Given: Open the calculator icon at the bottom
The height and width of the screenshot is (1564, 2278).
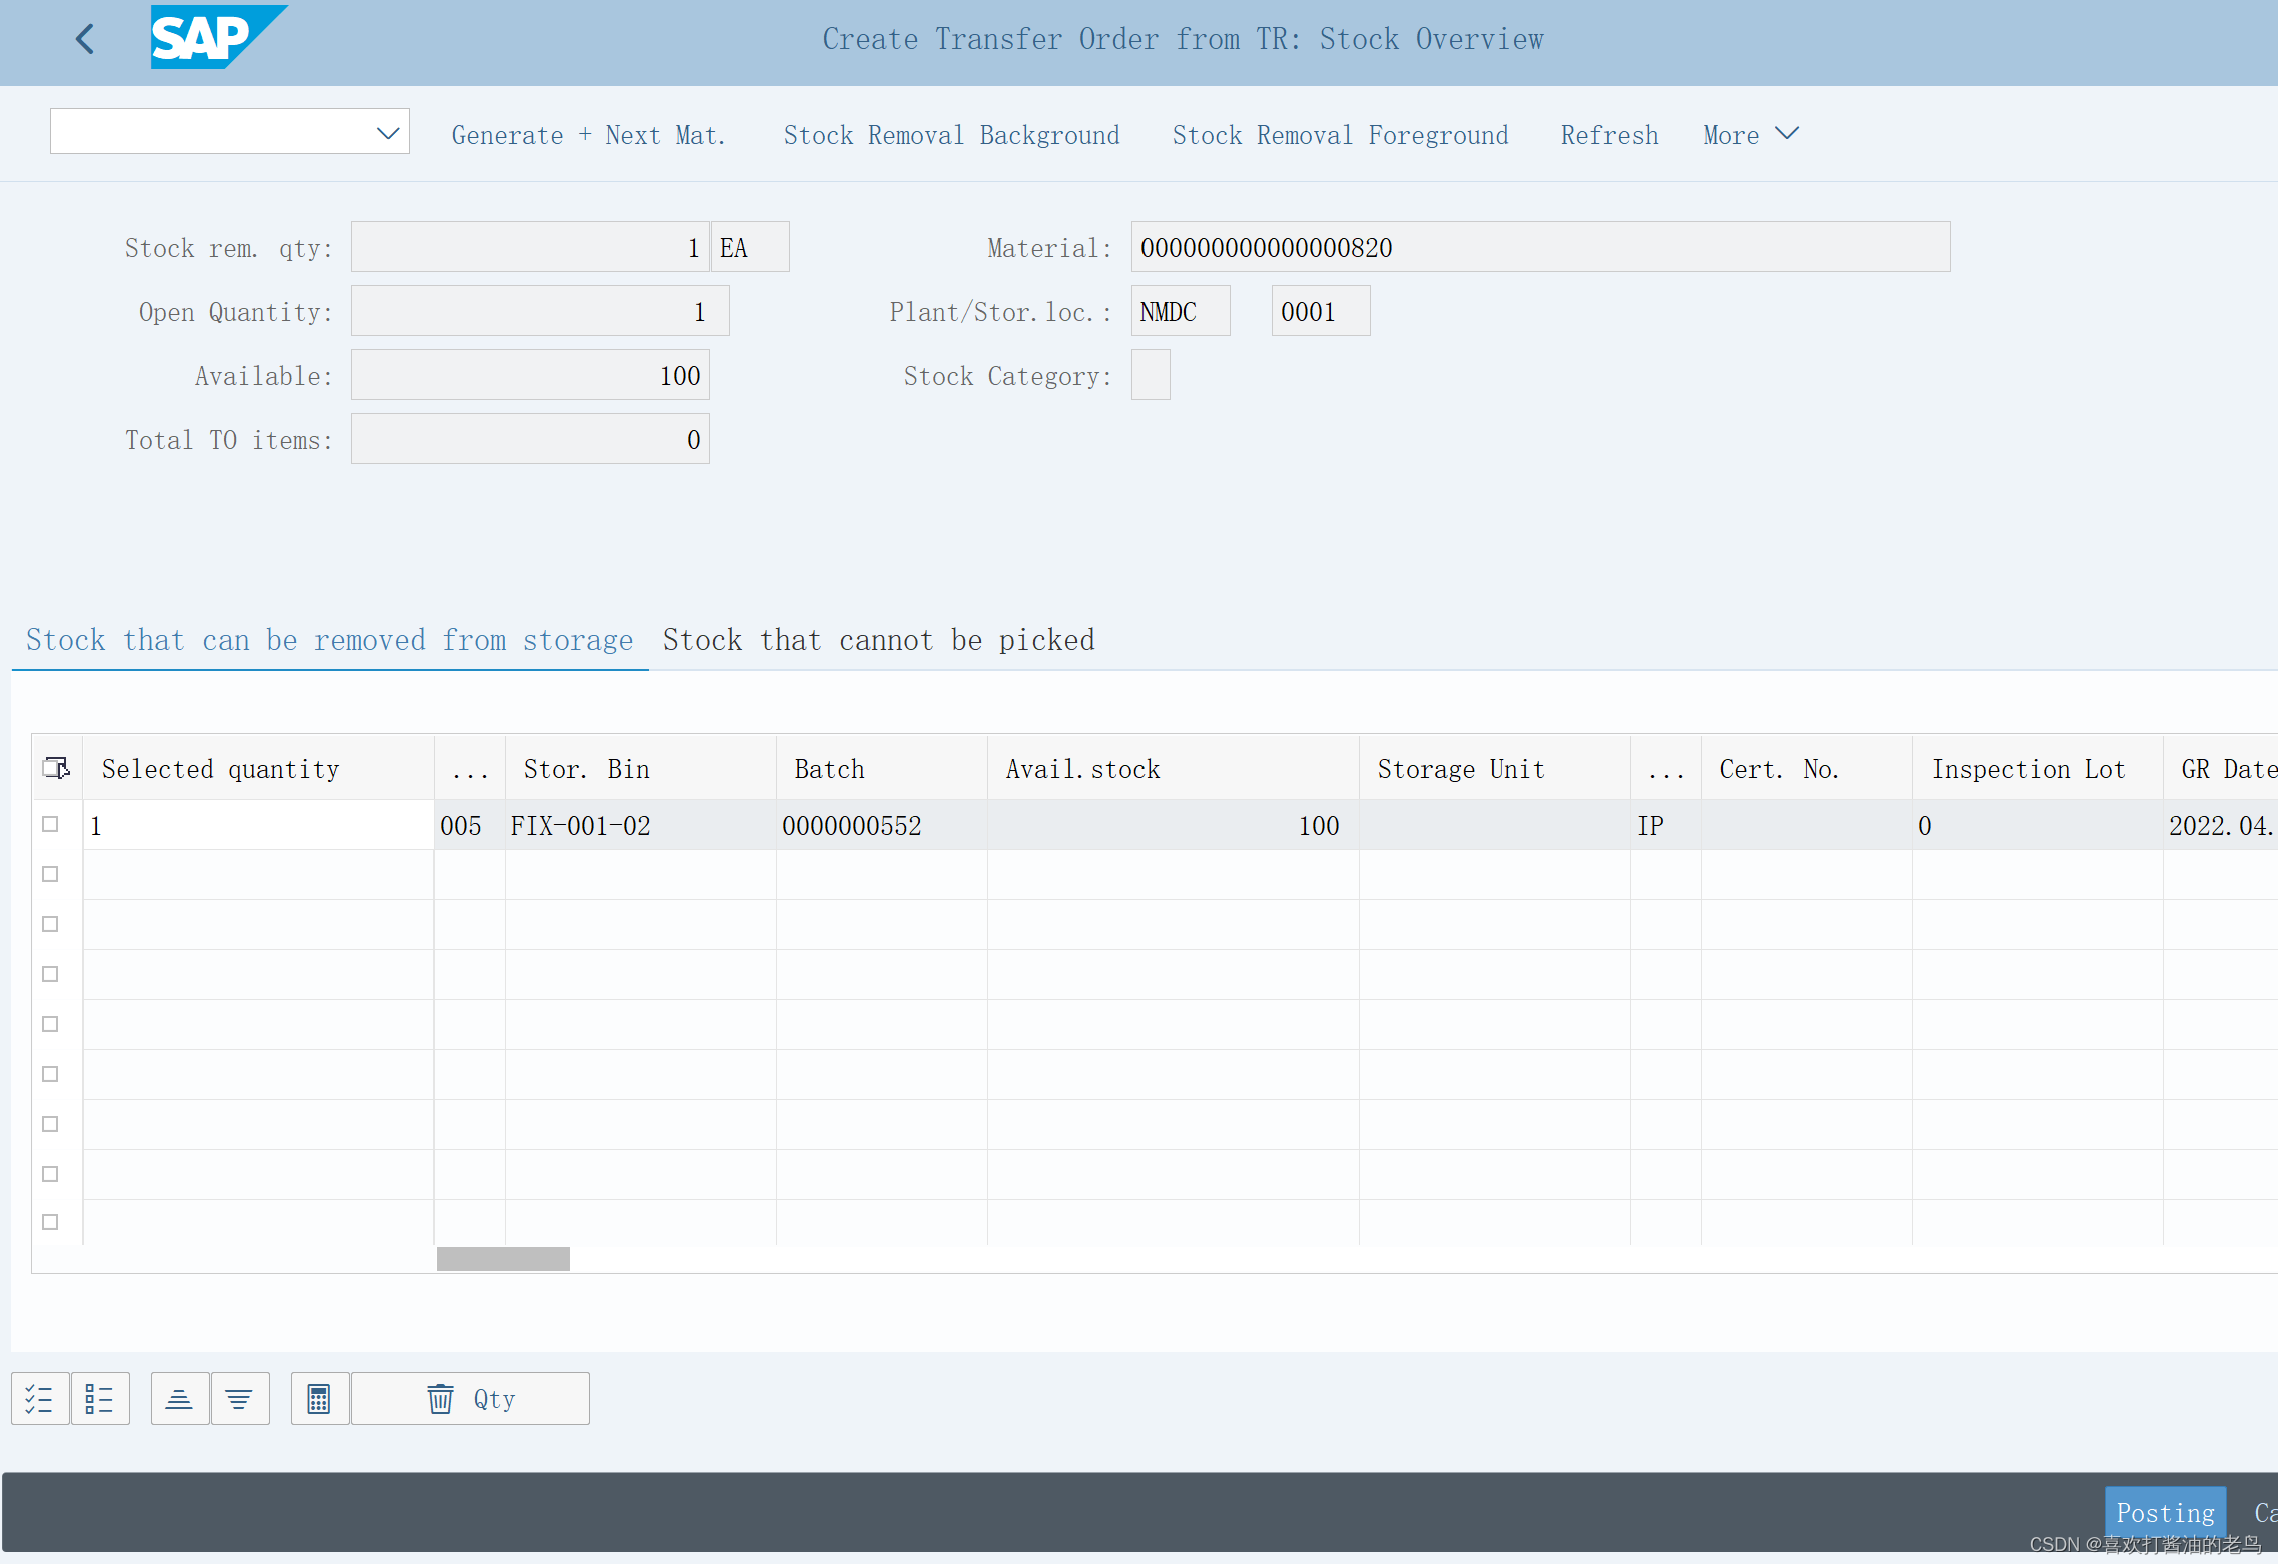Looking at the screenshot, I should click(319, 1398).
